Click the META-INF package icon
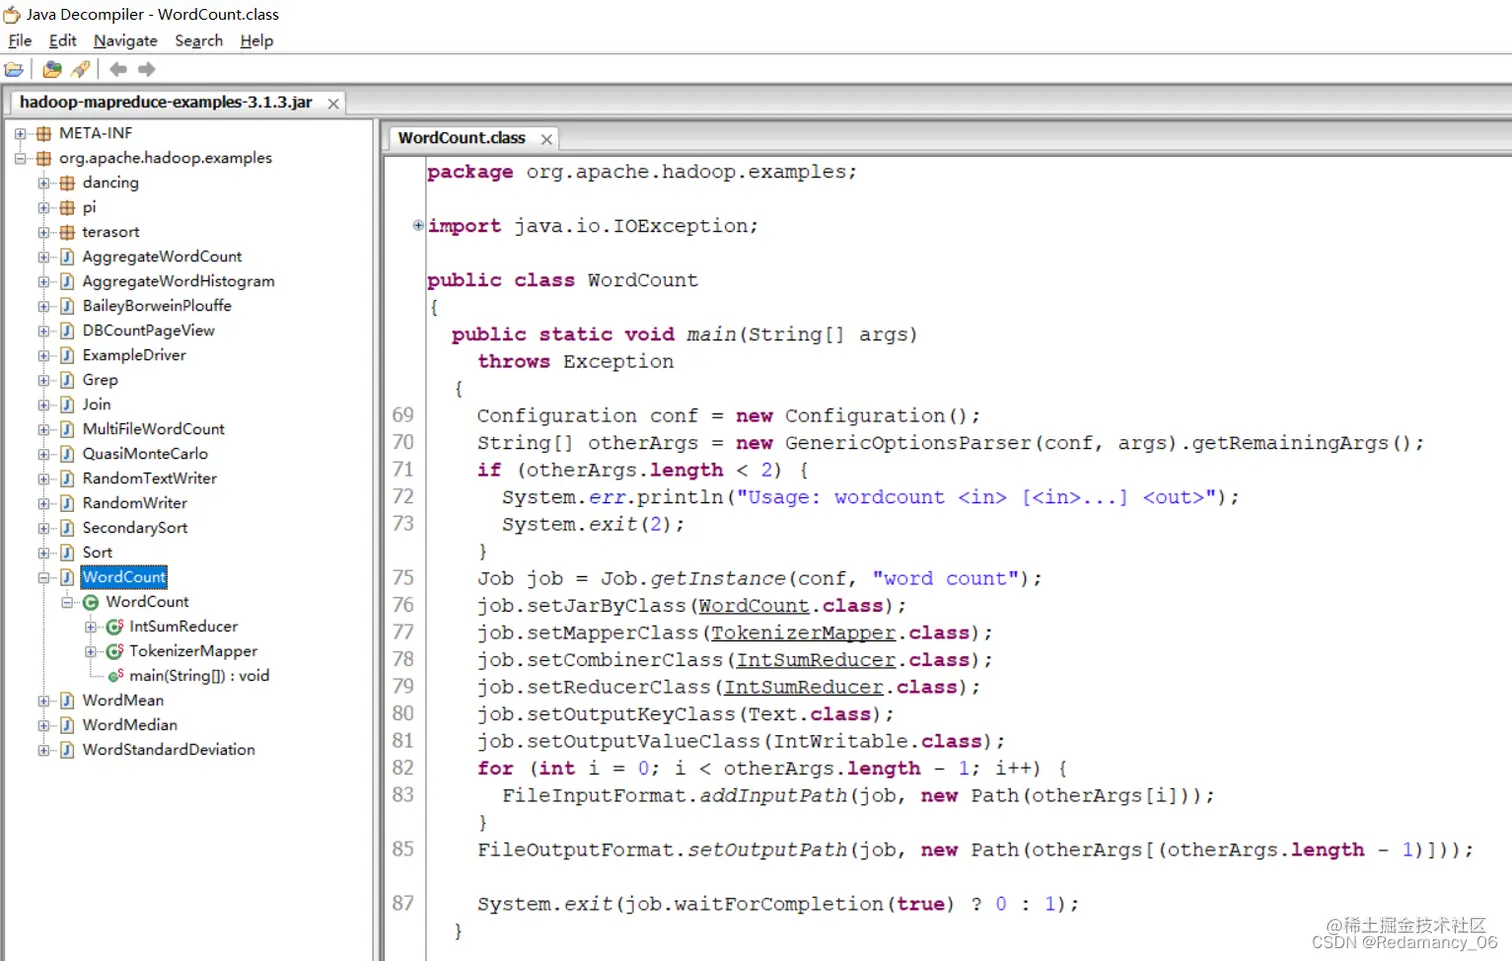 pyautogui.click(x=44, y=133)
